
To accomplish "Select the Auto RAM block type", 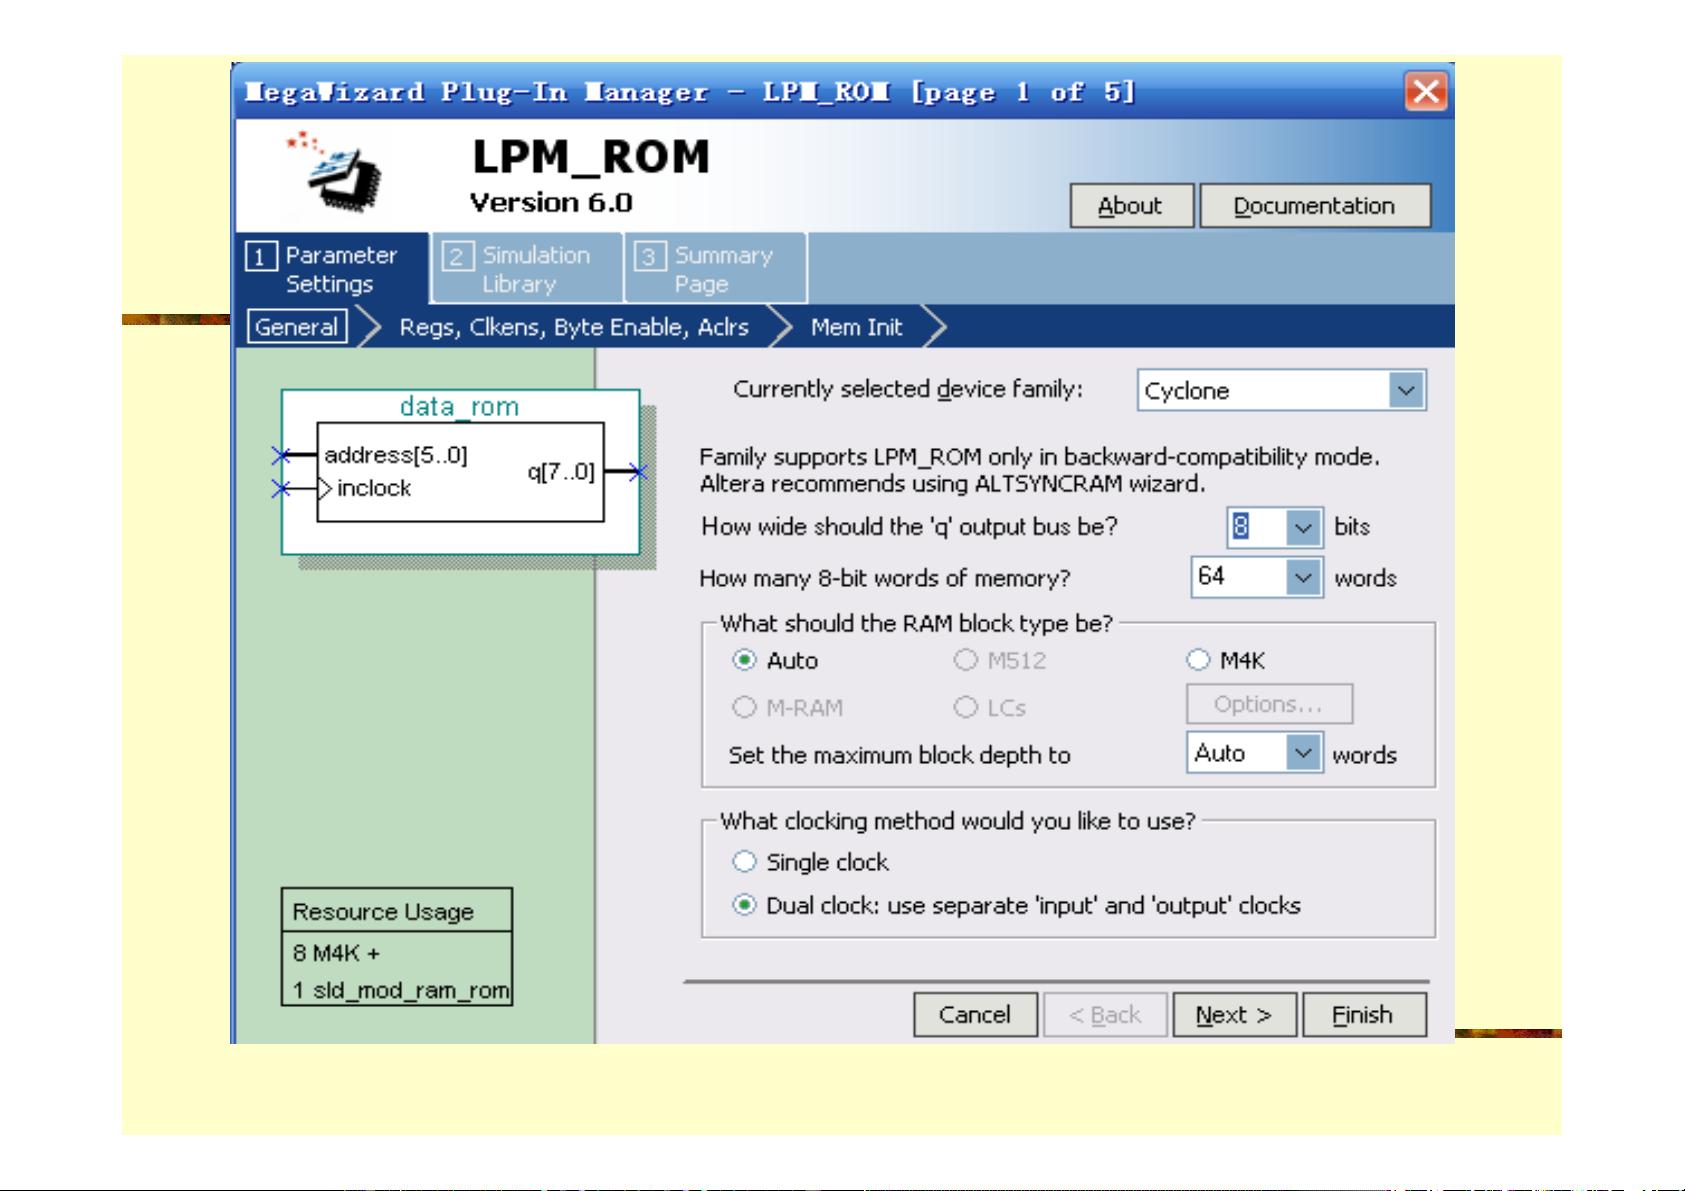I will (x=745, y=661).
